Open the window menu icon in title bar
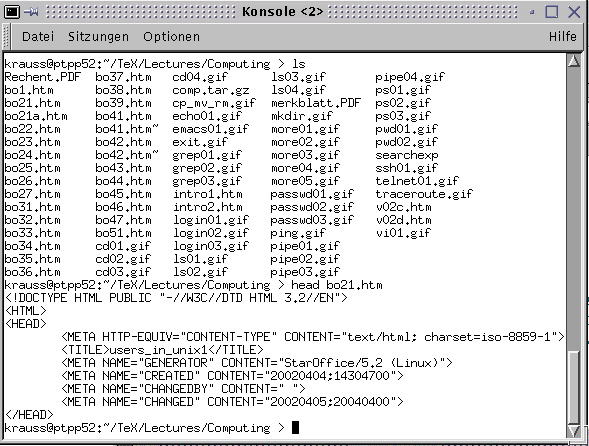The height and width of the screenshot is (446, 589). coord(12,12)
